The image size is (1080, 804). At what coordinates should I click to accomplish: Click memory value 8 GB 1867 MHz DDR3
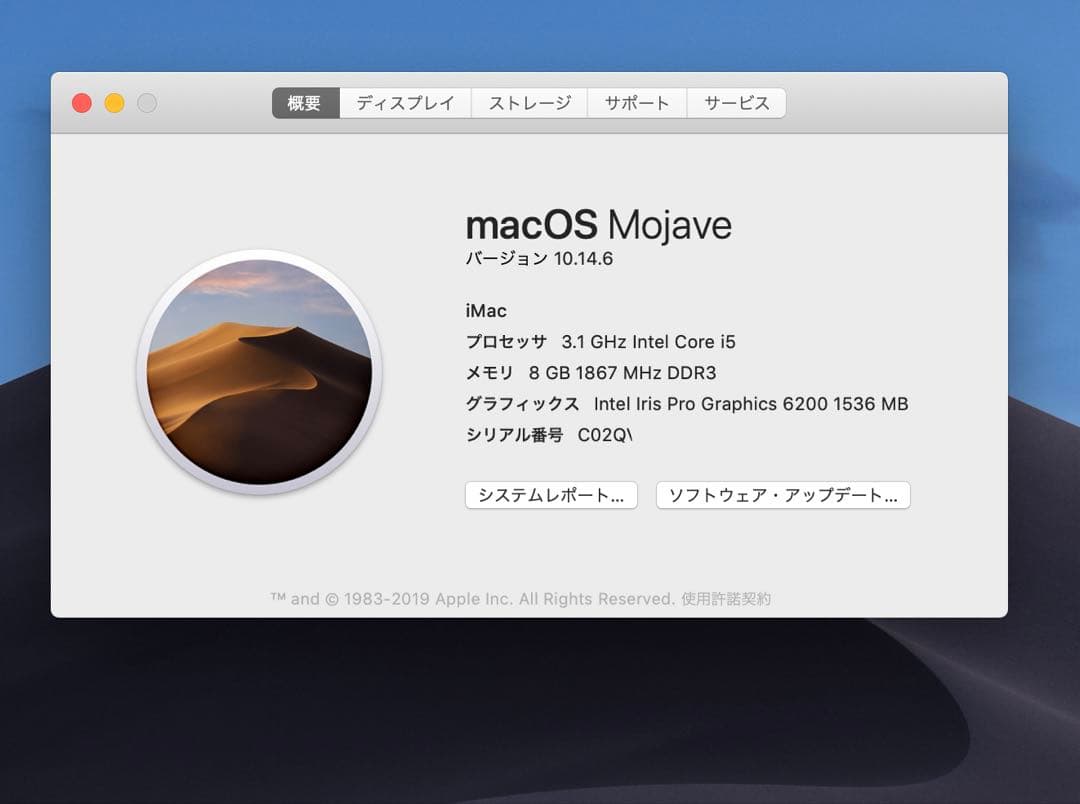tap(623, 373)
